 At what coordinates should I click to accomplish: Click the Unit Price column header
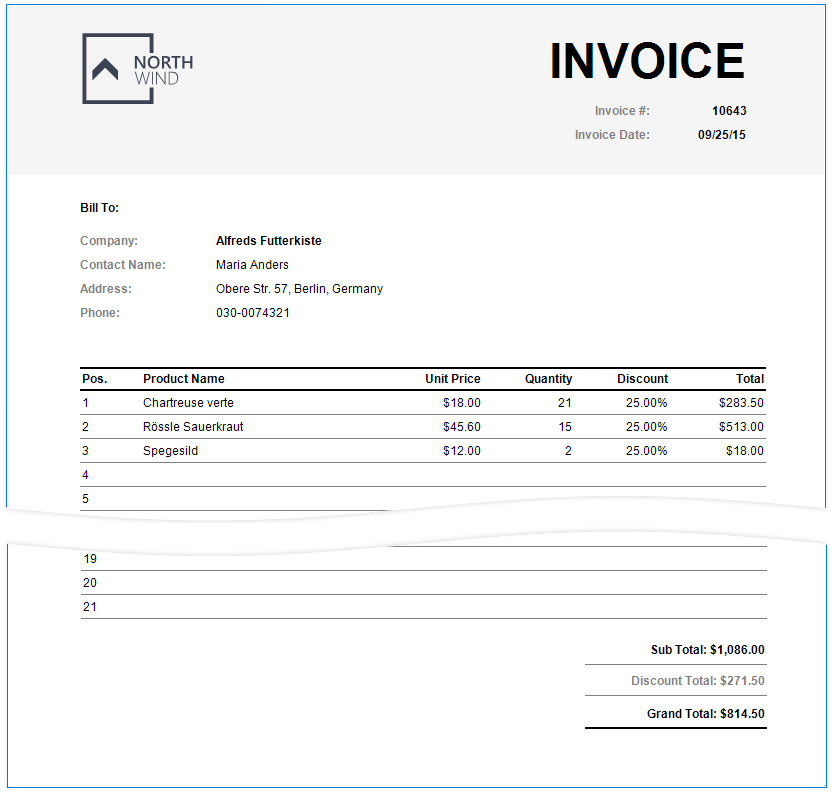452,378
